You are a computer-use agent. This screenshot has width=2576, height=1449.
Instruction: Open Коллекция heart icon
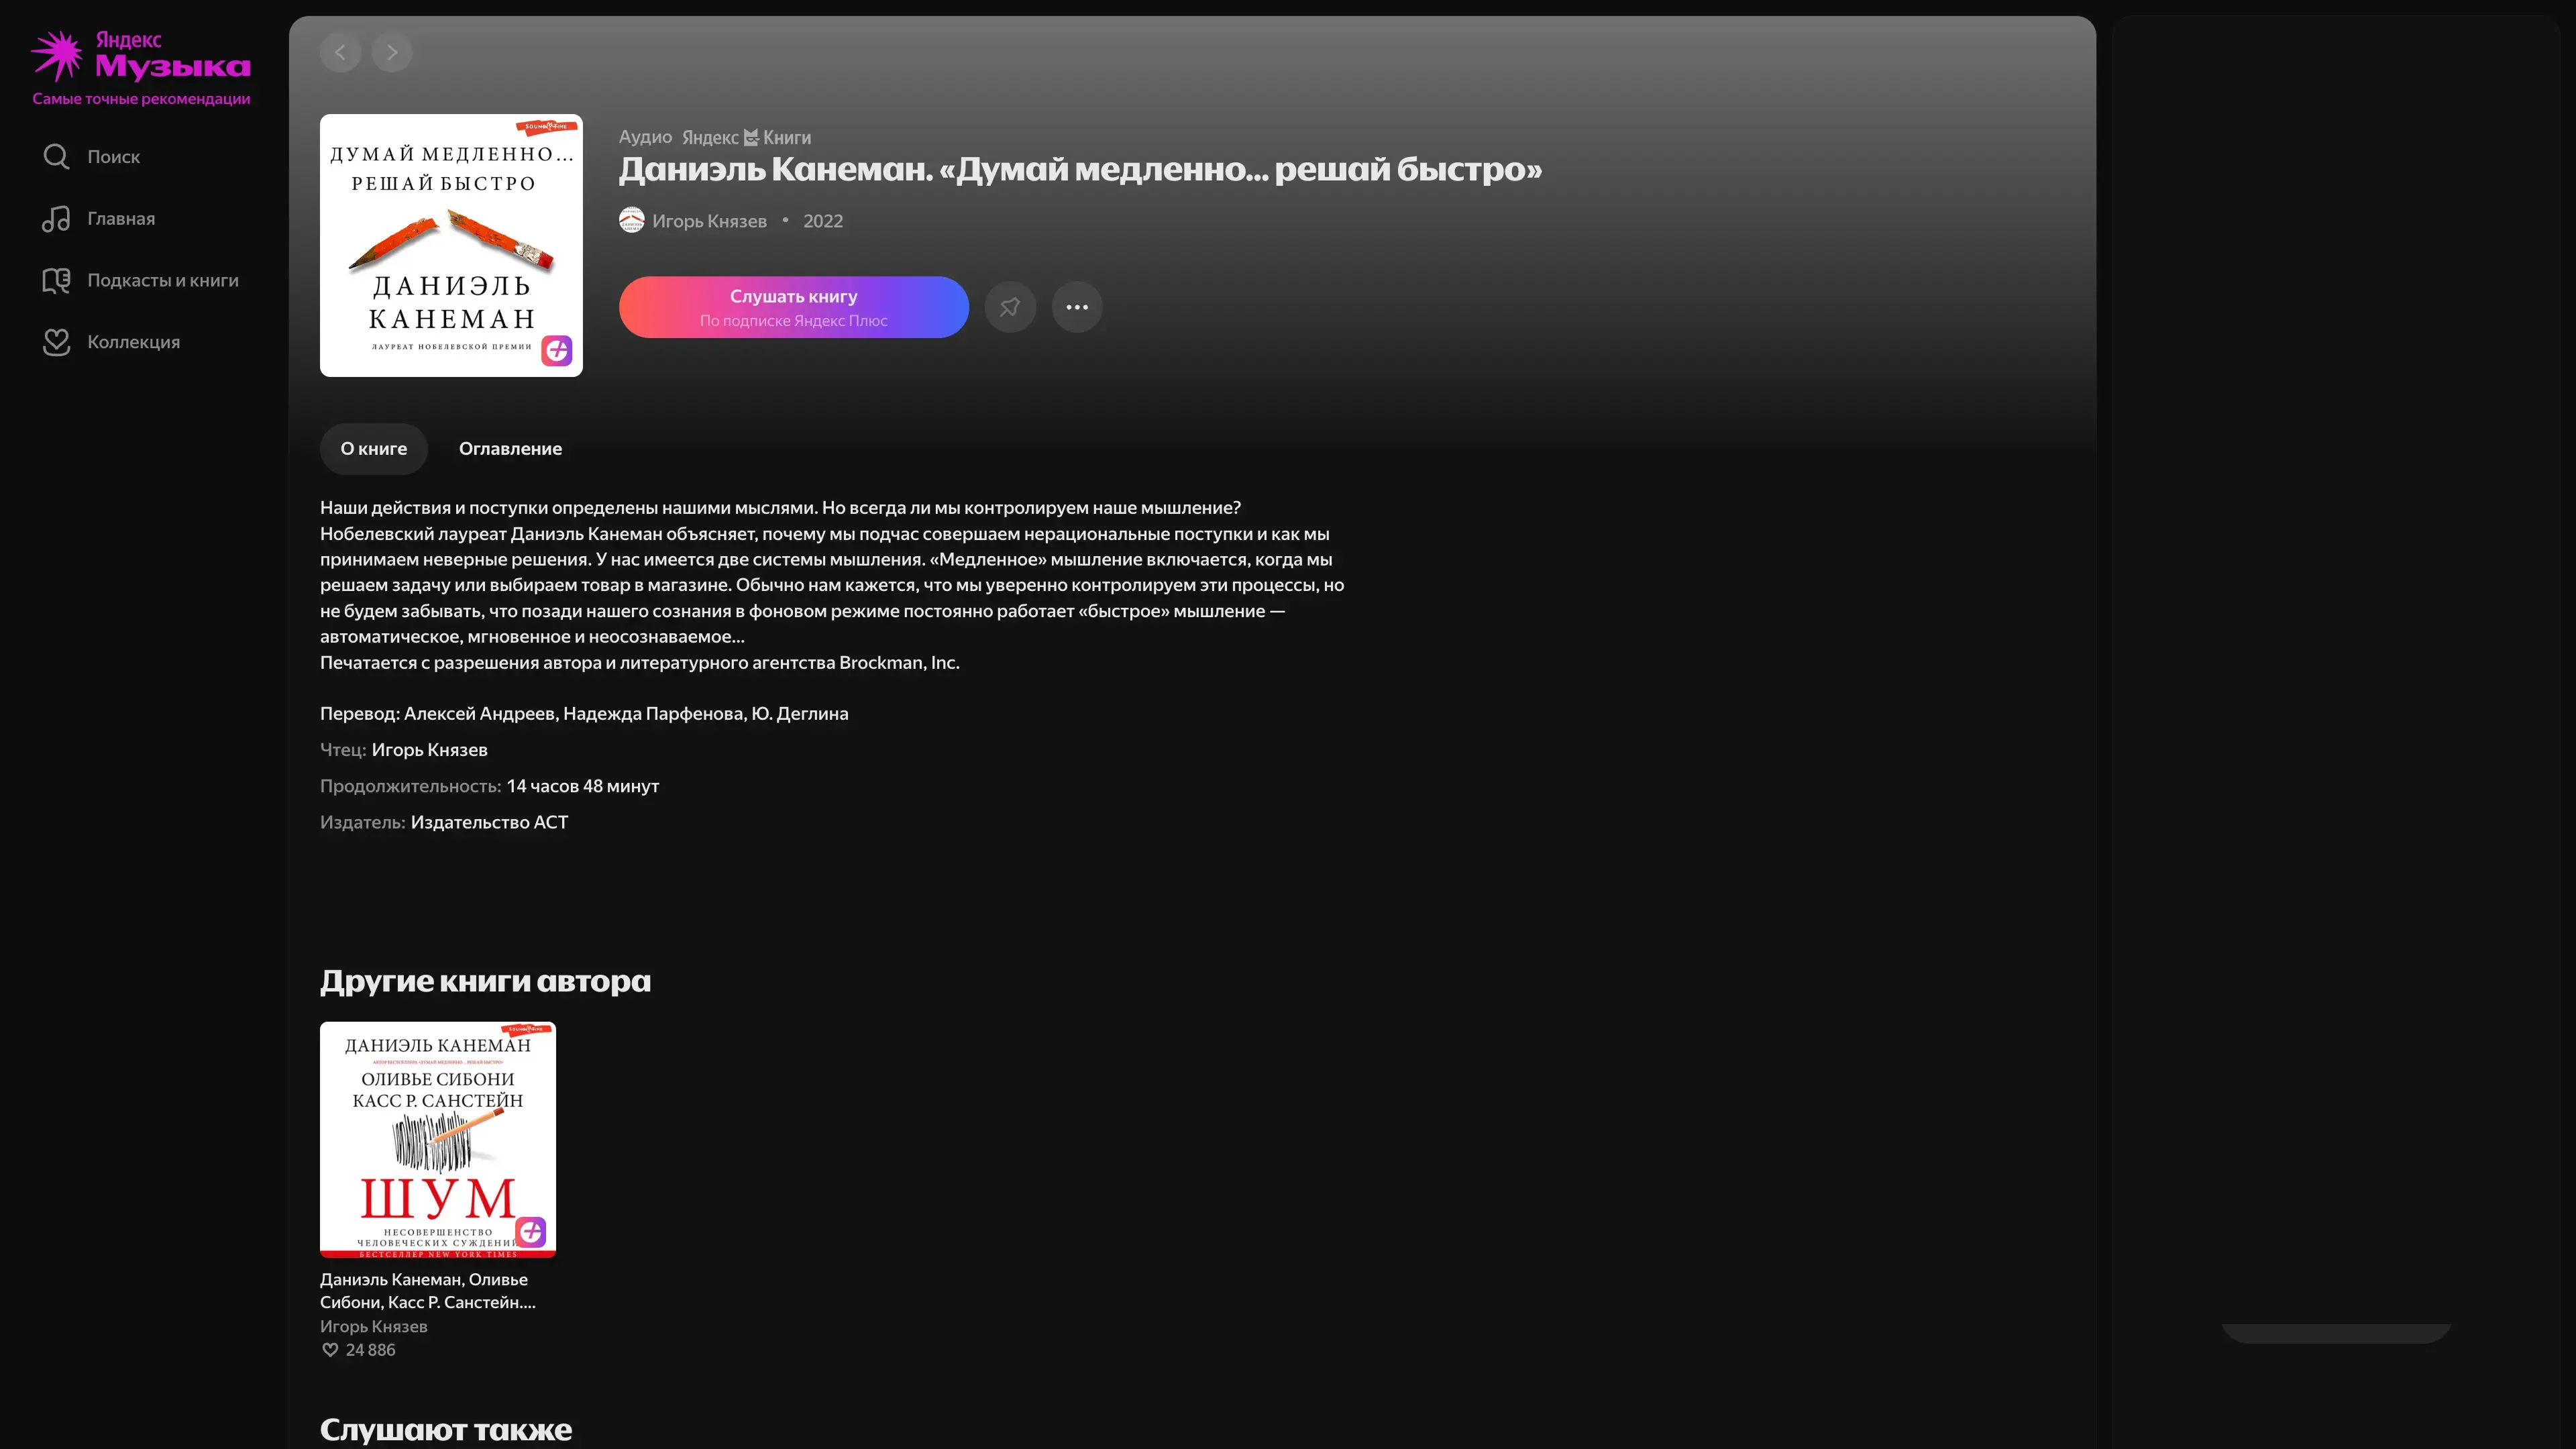click(x=56, y=342)
